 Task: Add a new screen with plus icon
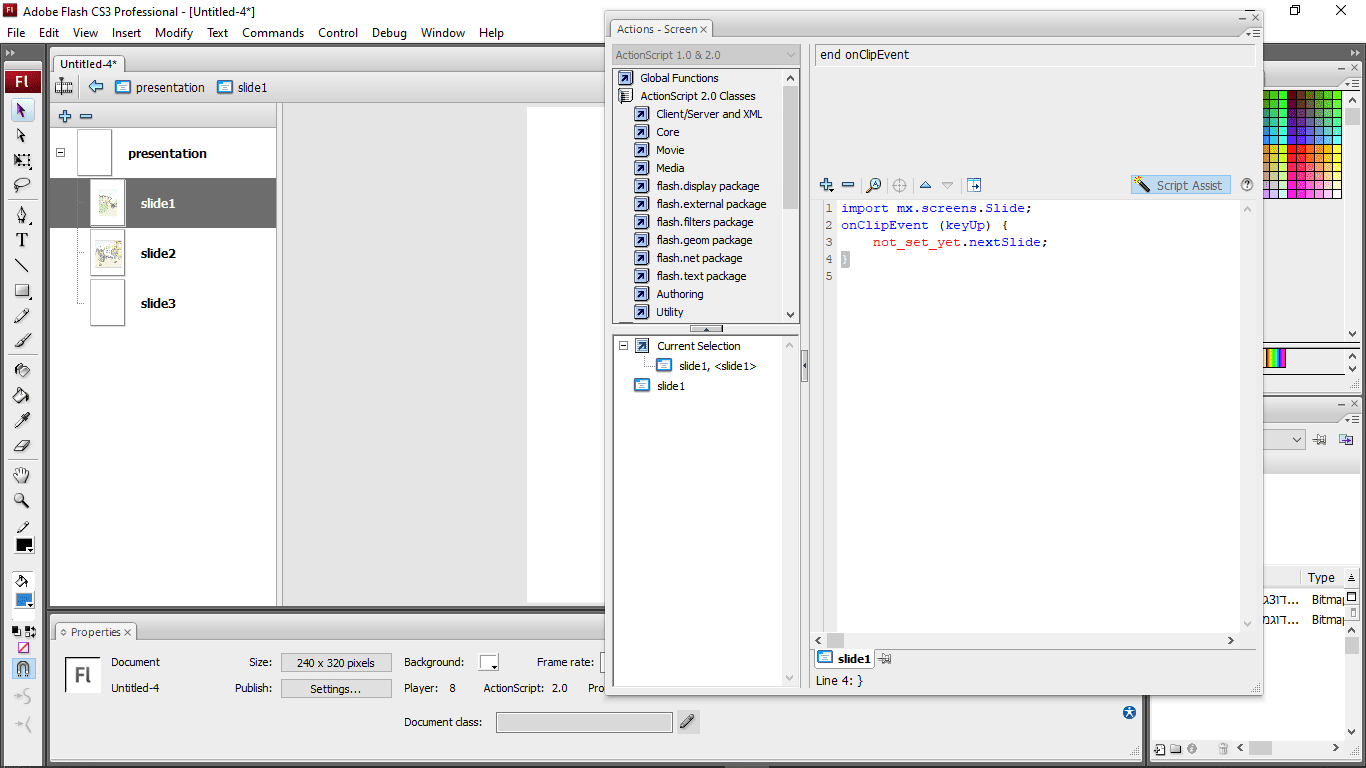pyautogui.click(x=65, y=116)
